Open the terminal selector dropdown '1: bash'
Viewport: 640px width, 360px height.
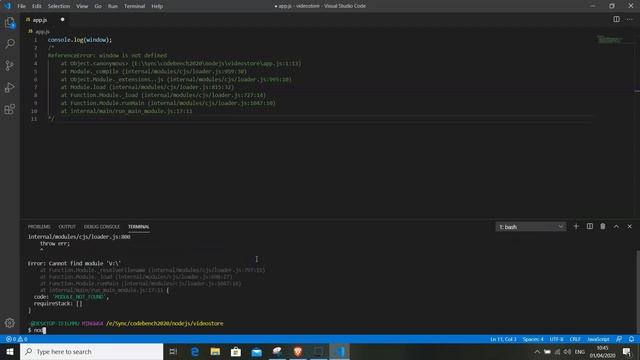(531, 227)
